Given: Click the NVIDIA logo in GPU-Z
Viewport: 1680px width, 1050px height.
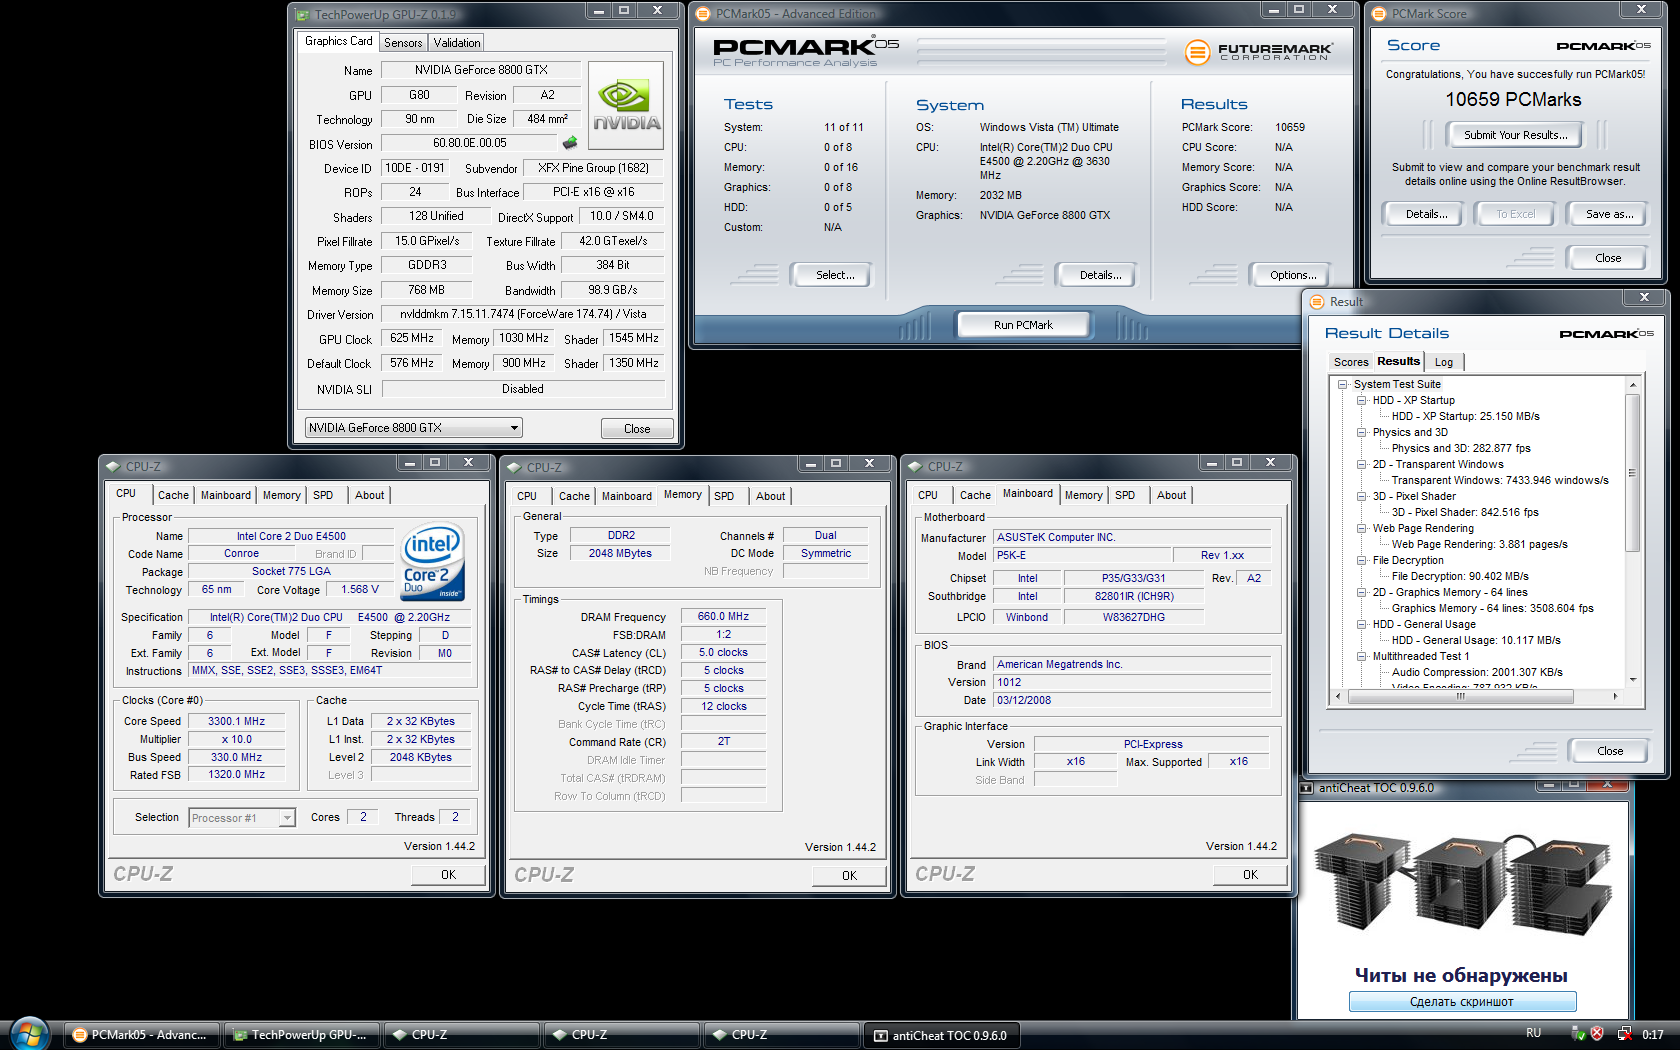Looking at the screenshot, I should point(626,106).
